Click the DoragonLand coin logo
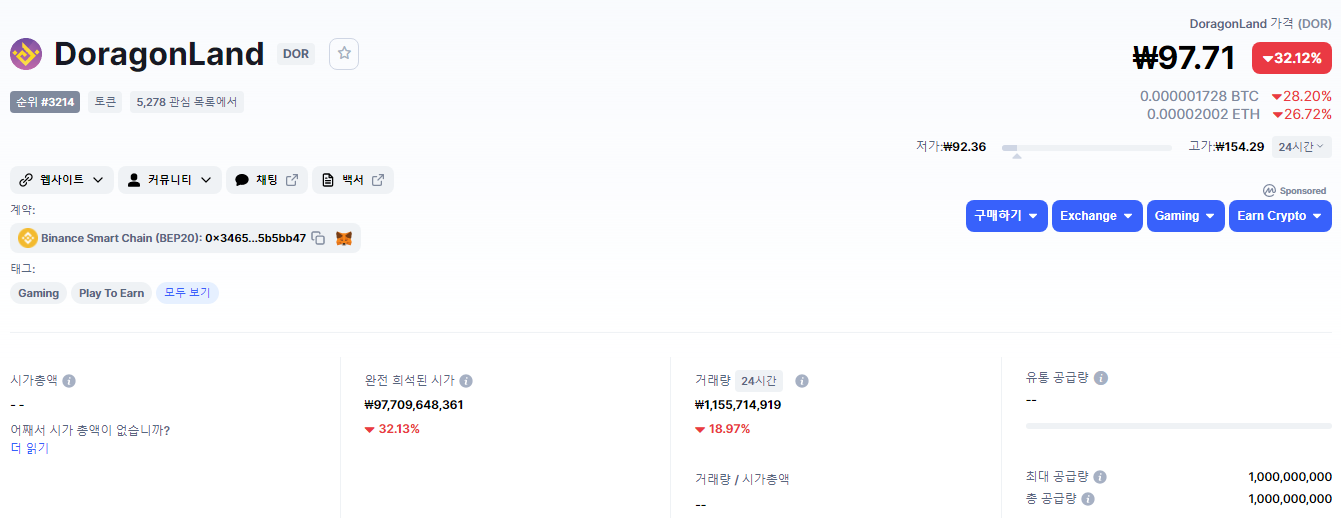1341x532 pixels. (26, 54)
